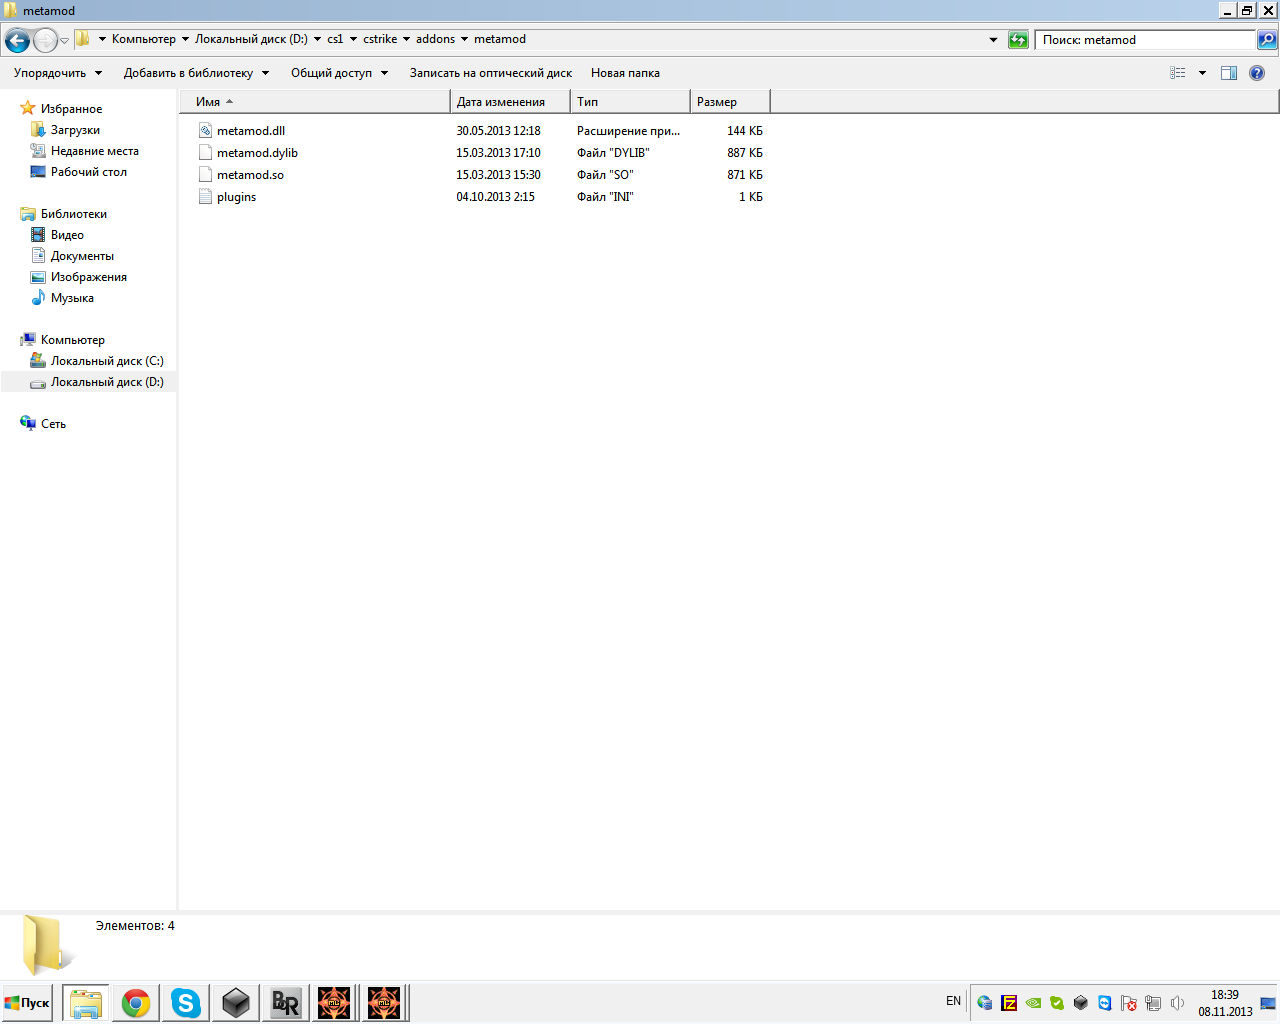Navigate to cstrike in the address bar
The height and width of the screenshot is (1024, 1280).
coord(380,40)
